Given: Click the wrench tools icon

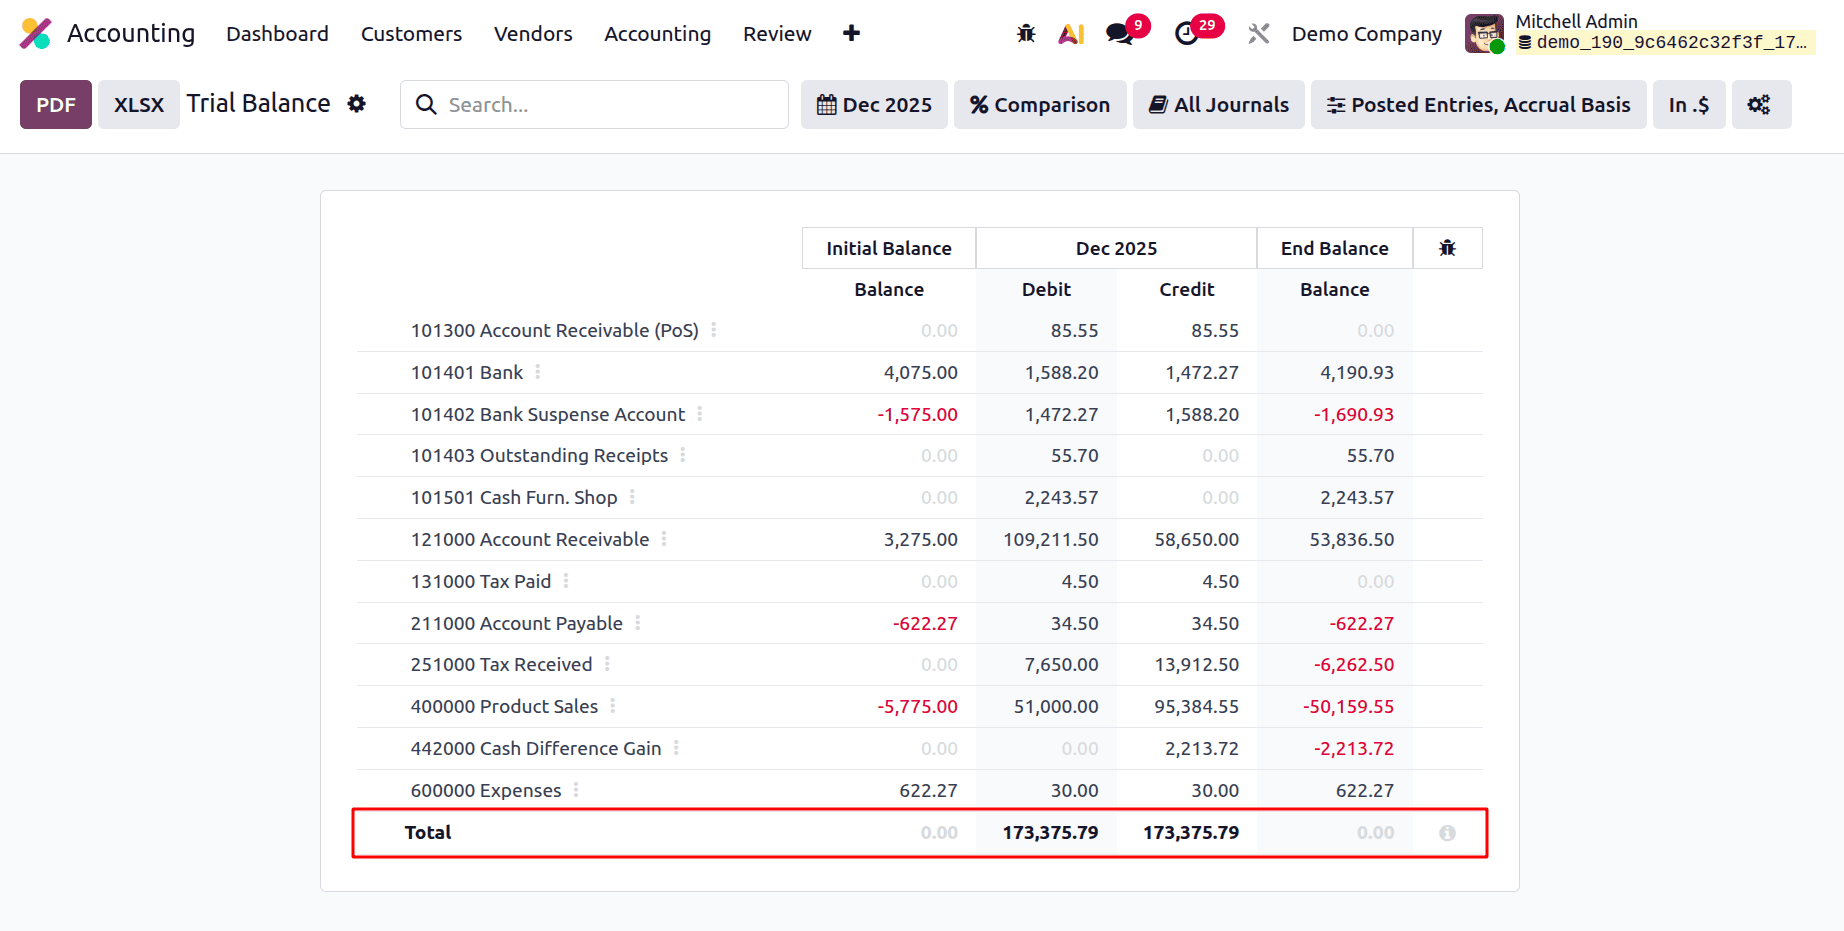Looking at the screenshot, I should pyautogui.click(x=1259, y=34).
